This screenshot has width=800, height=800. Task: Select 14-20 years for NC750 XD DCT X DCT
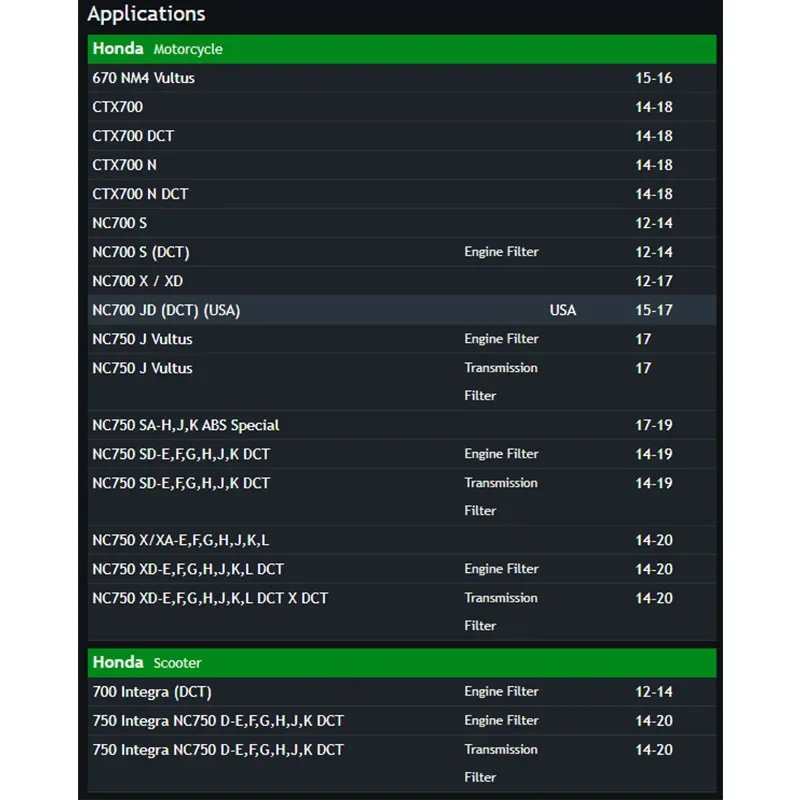tap(654, 598)
